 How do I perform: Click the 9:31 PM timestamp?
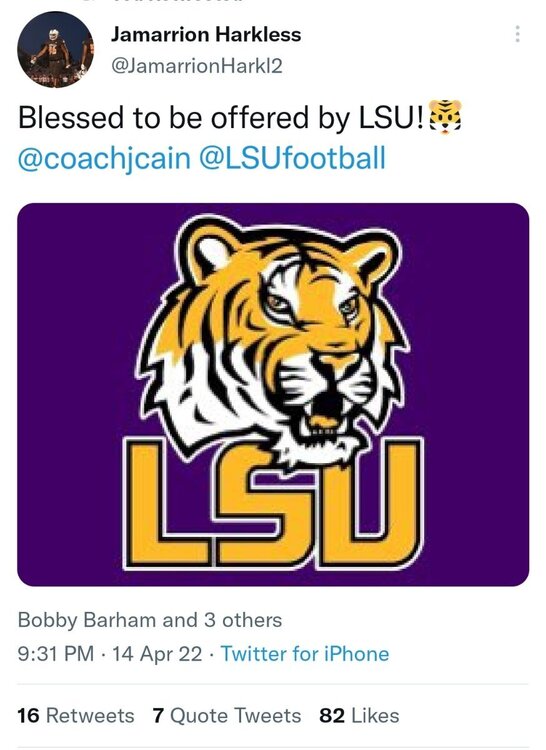[55, 654]
